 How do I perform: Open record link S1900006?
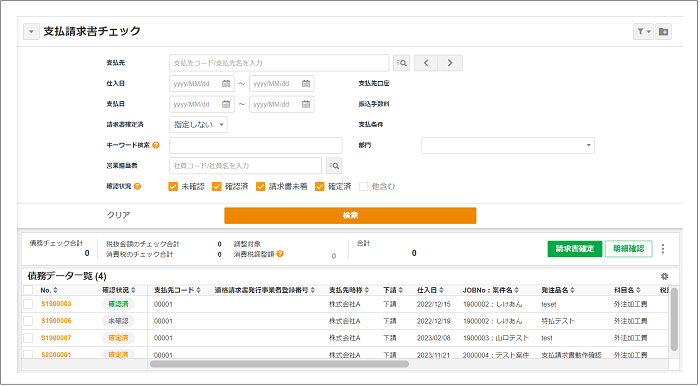coord(56,321)
